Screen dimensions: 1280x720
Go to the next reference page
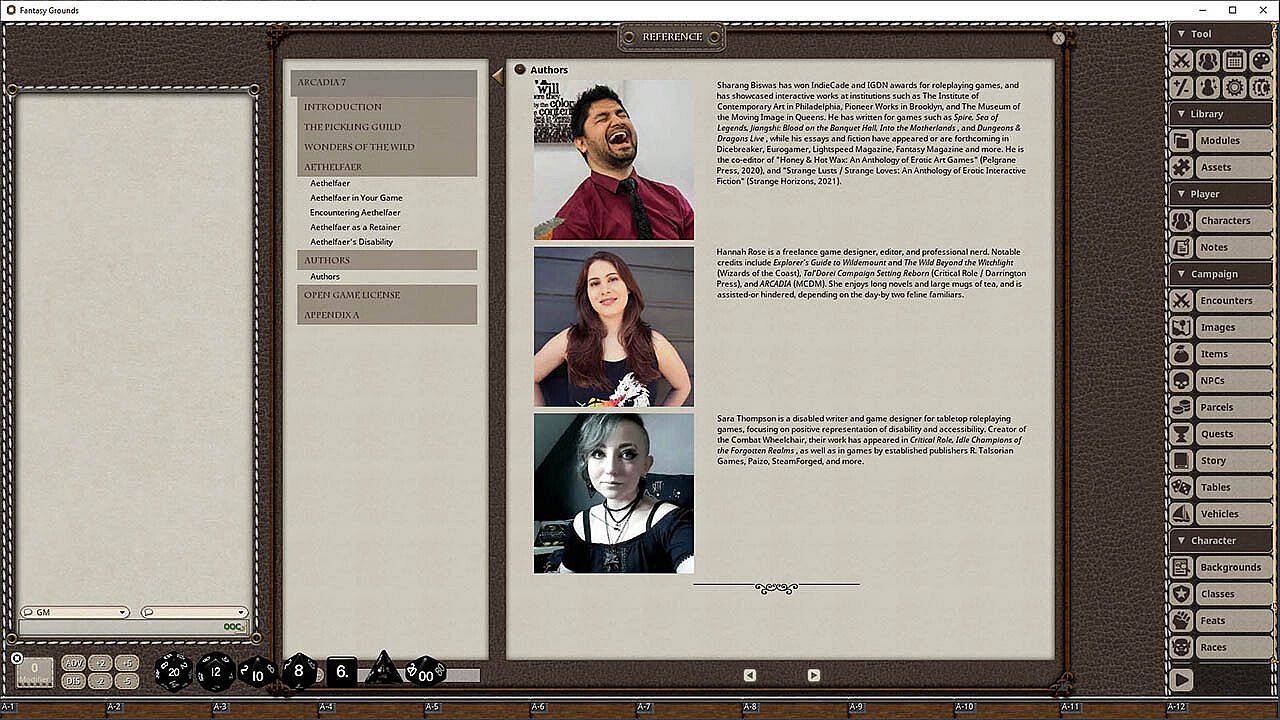(x=813, y=675)
